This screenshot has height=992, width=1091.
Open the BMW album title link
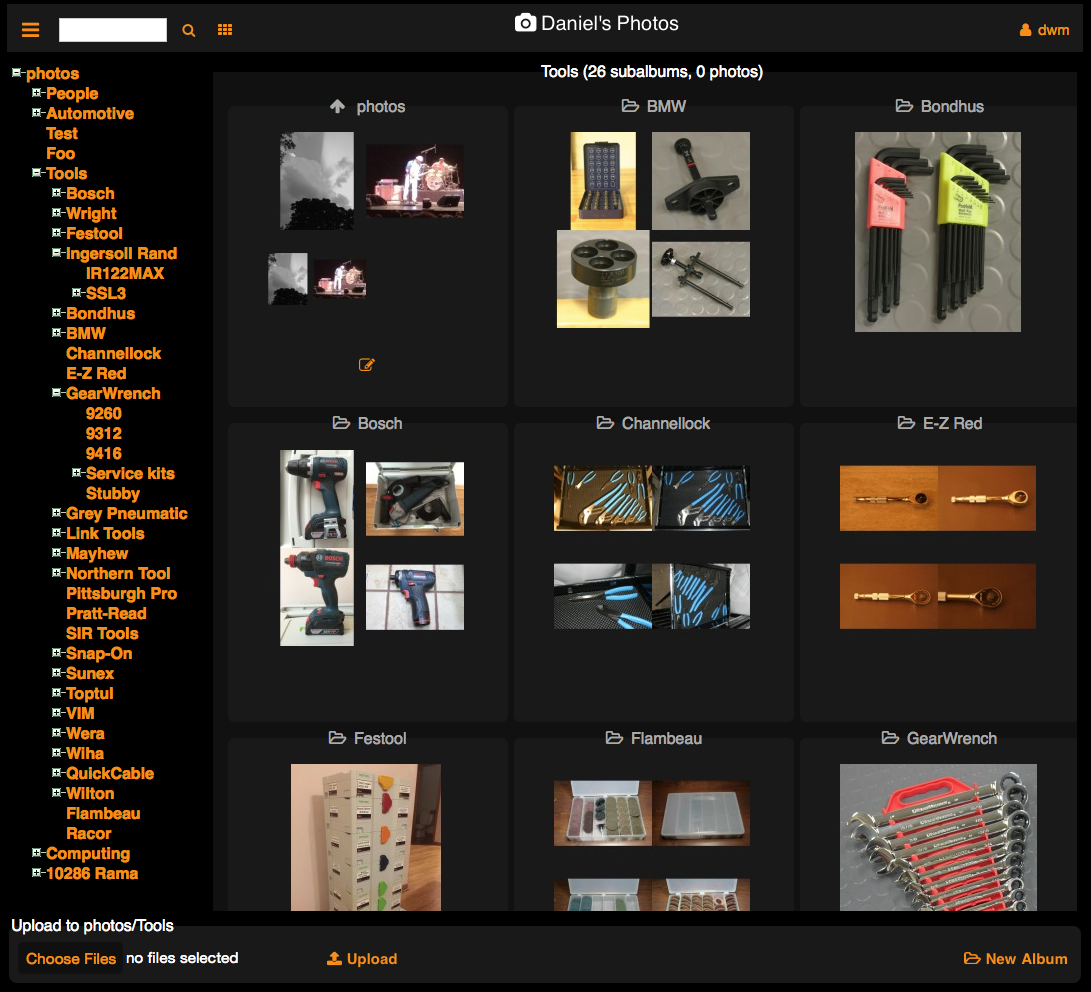(666, 106)
